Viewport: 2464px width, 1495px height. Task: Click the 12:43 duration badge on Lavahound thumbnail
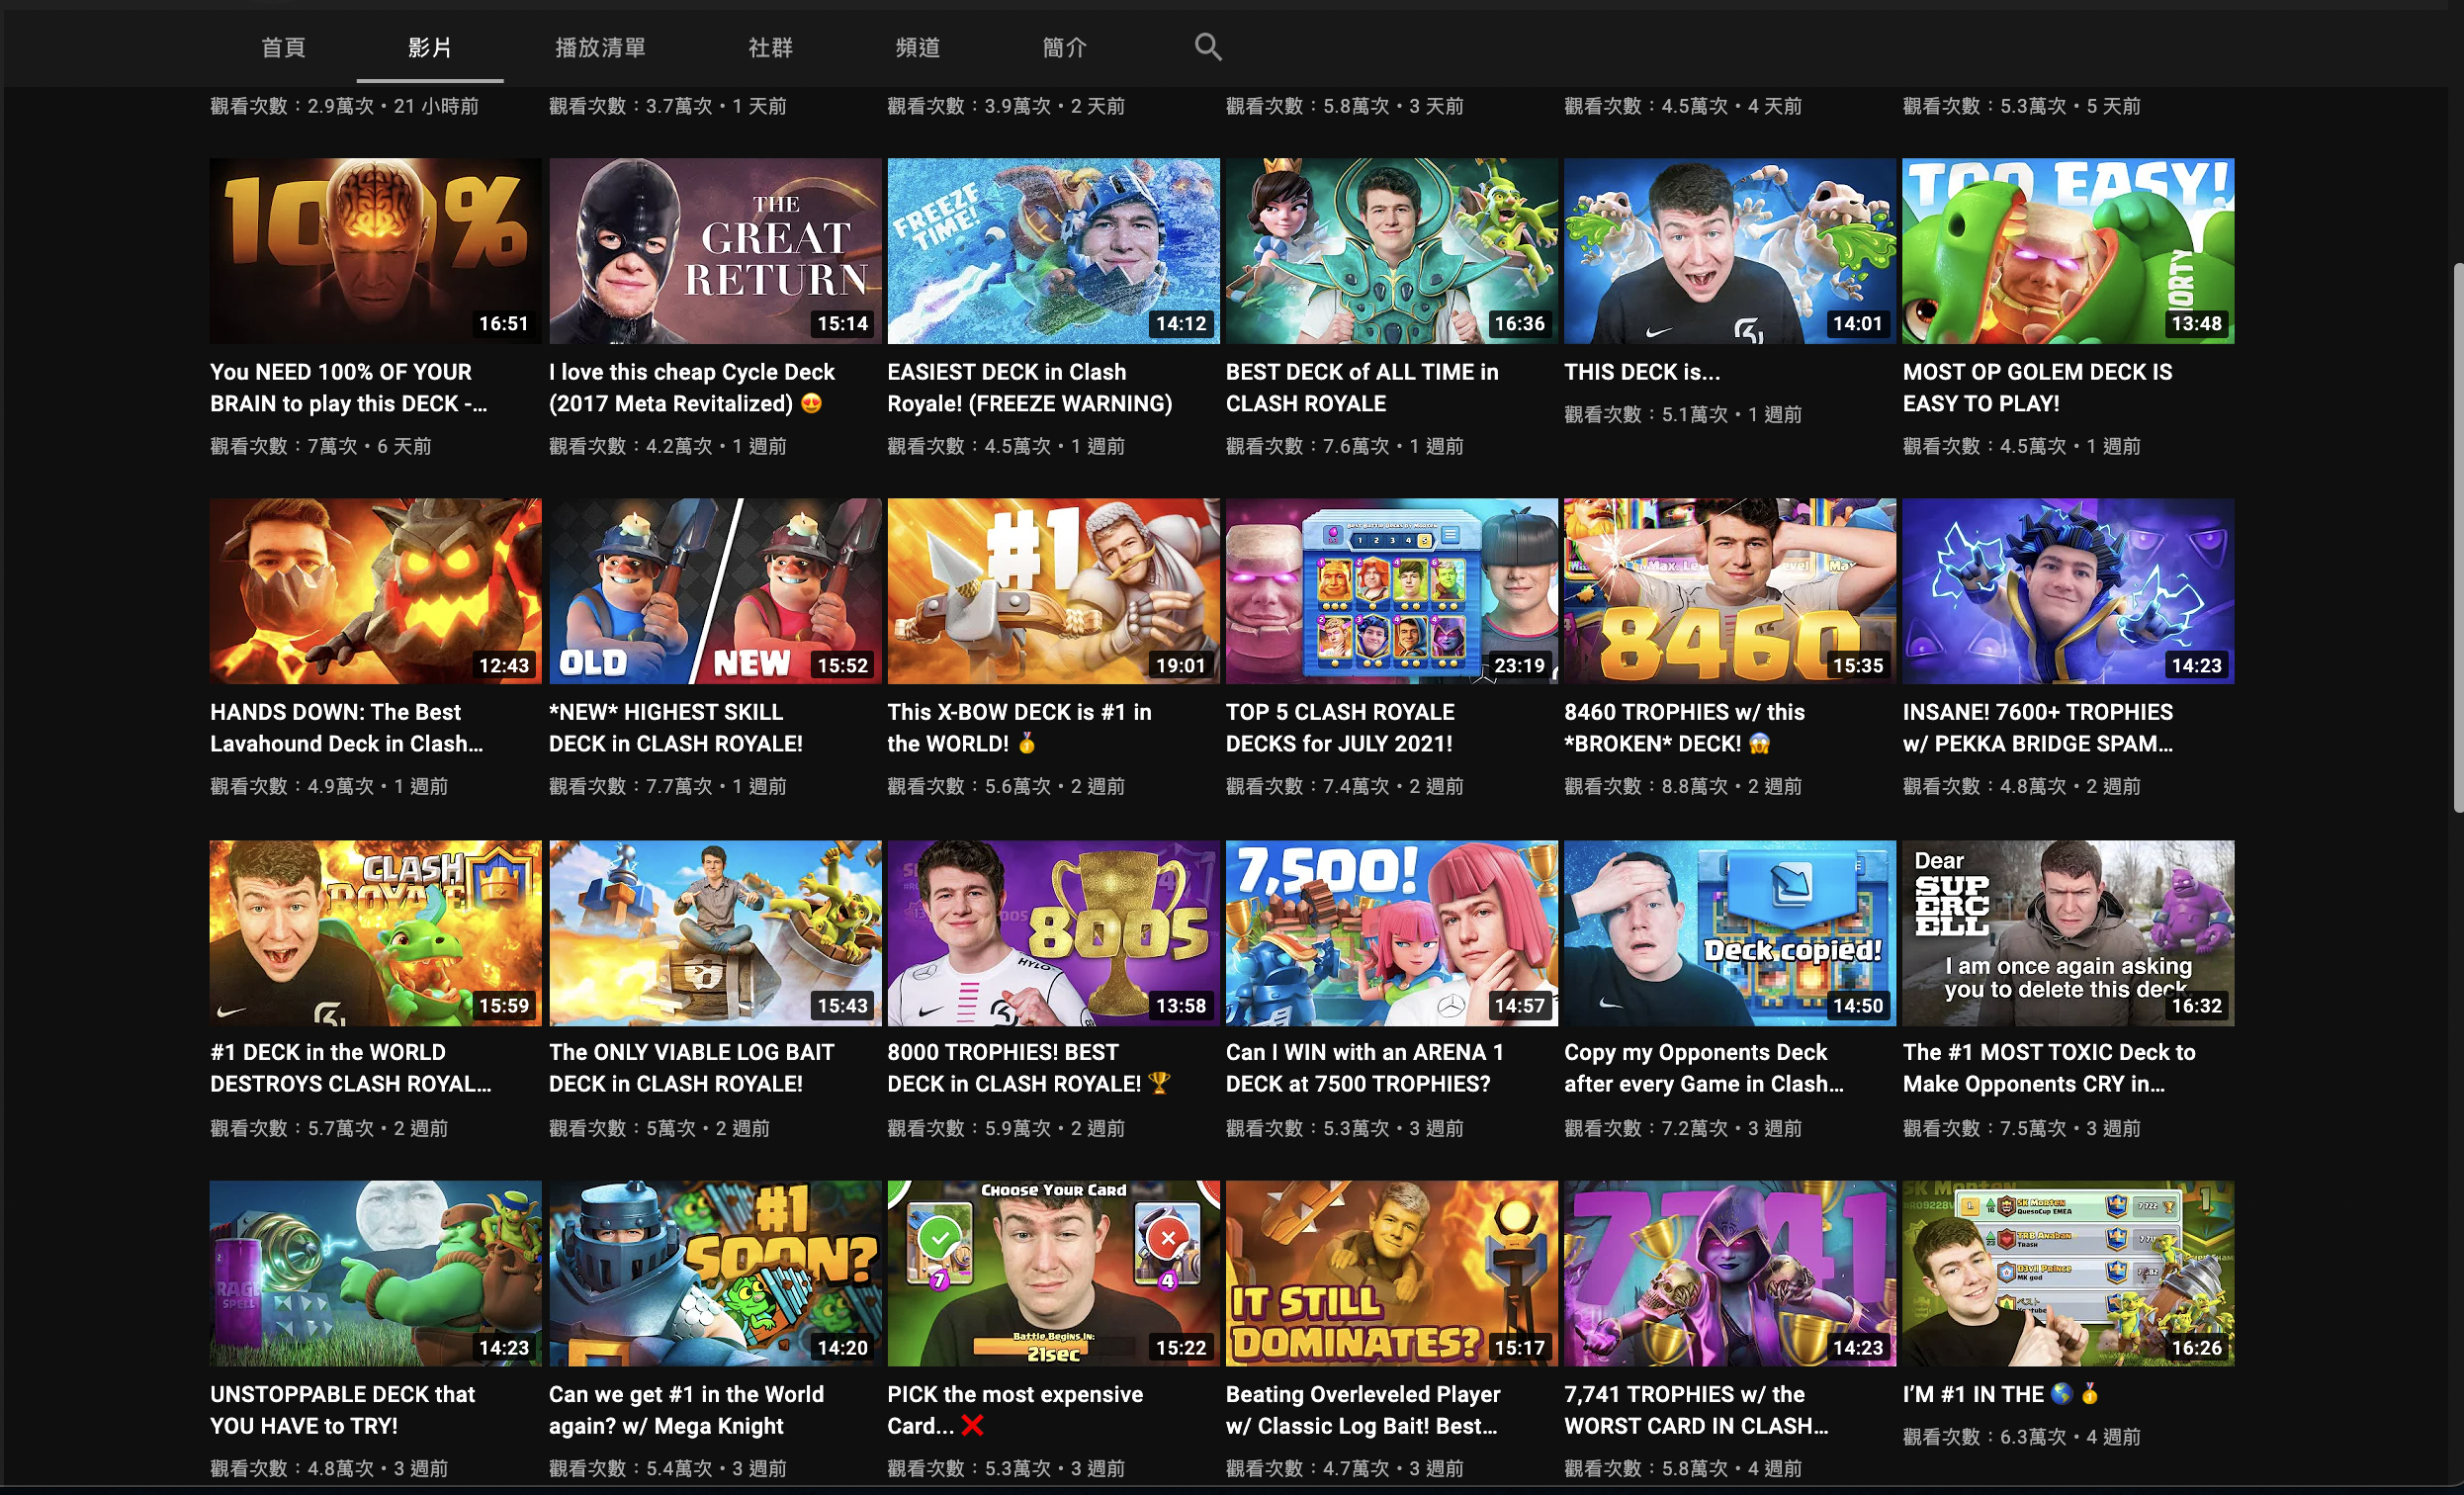pyautogui.click(x=503, y=665)
